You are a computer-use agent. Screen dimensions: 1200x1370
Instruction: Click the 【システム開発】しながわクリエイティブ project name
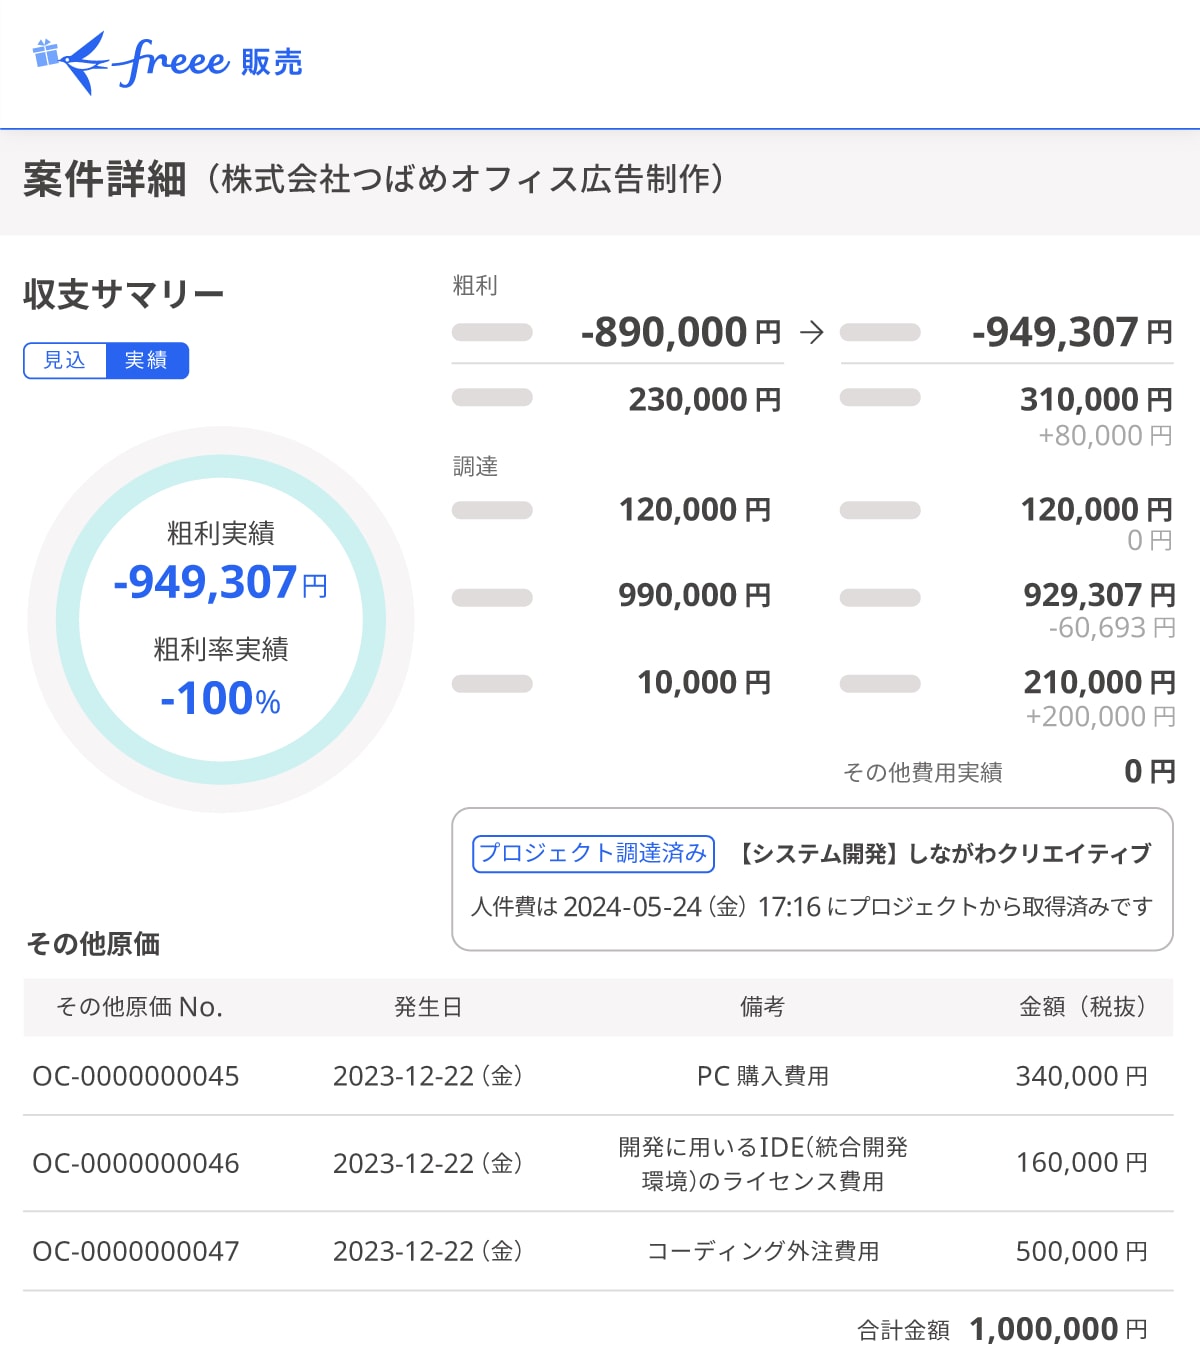944,854
